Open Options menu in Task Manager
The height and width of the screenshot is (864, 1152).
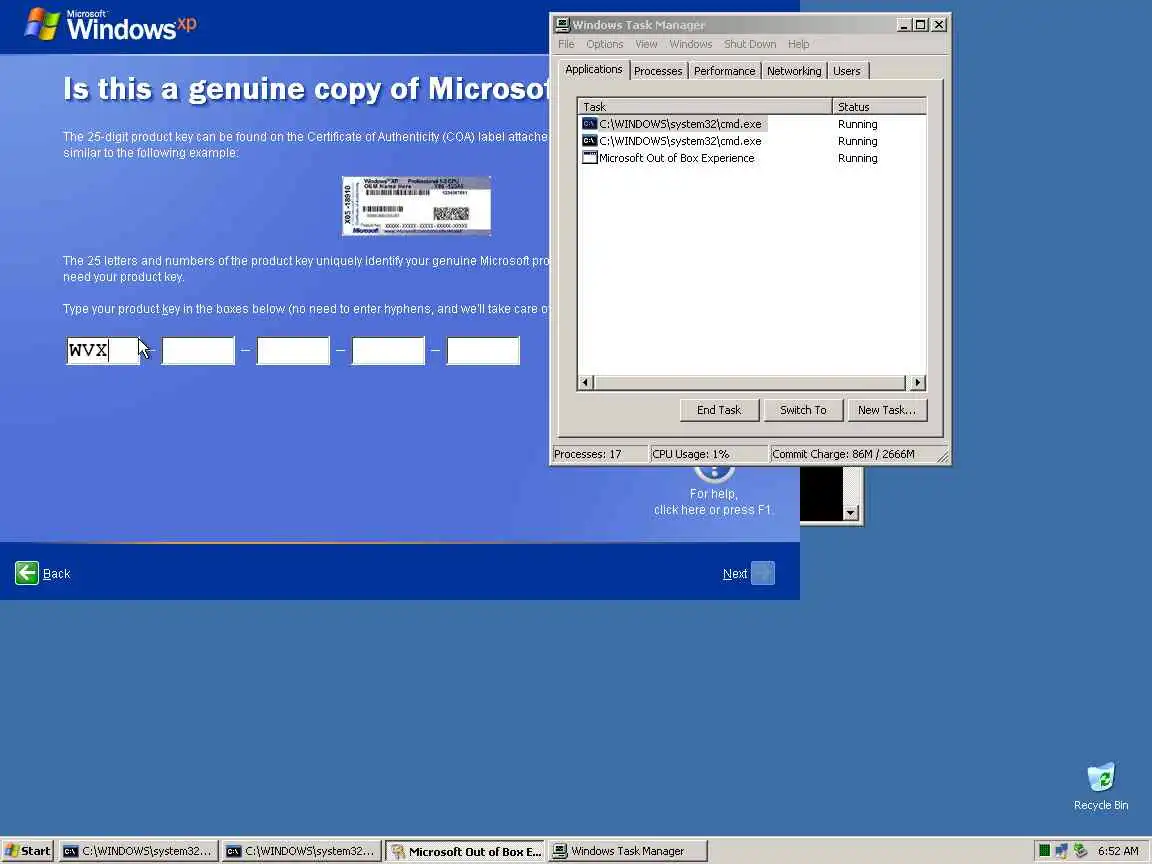click(604, 44)
